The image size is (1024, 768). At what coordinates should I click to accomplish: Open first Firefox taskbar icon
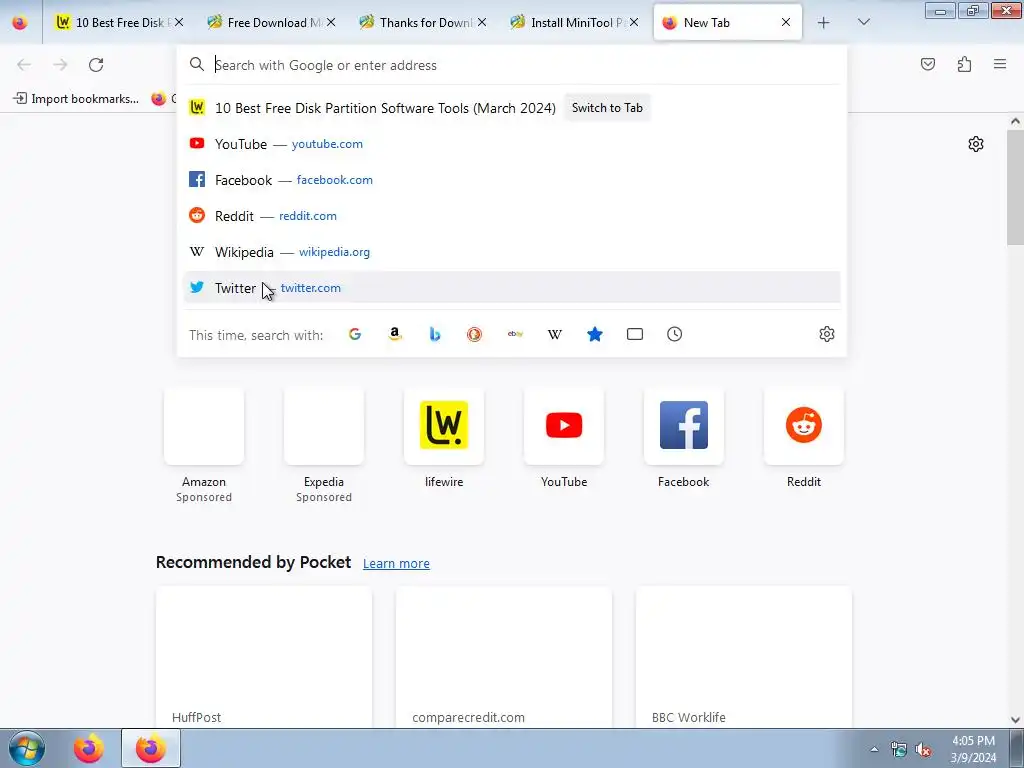pyautogui.click(x=89, y=748)
